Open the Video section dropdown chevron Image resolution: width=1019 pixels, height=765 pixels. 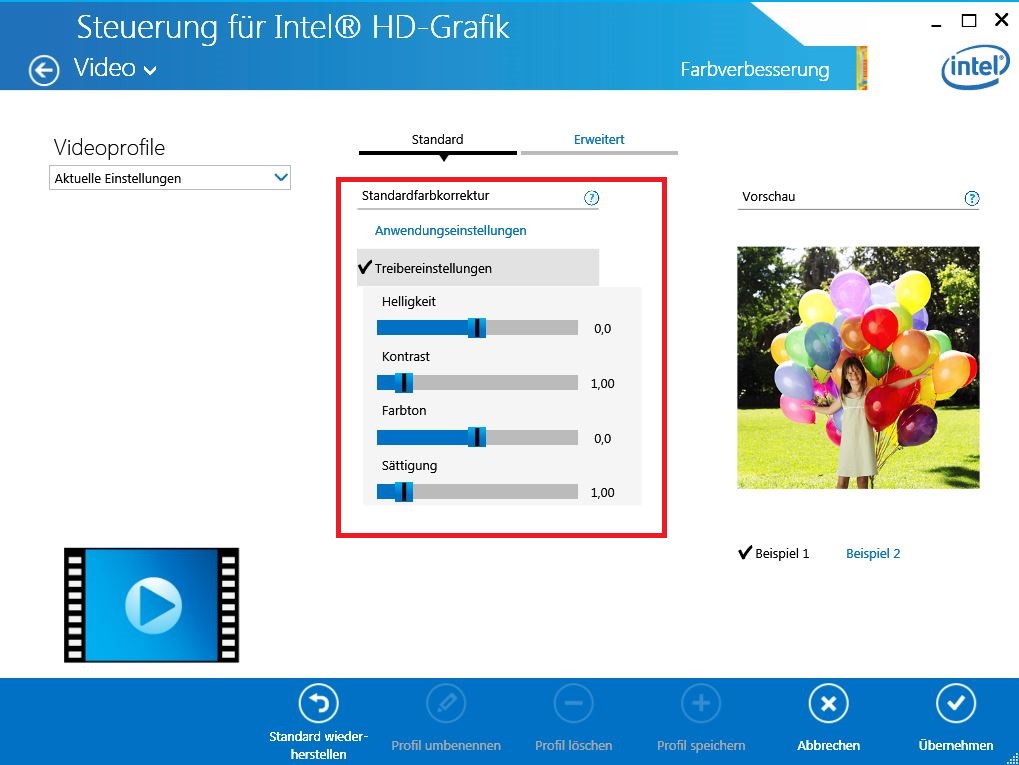pos(150,70)
